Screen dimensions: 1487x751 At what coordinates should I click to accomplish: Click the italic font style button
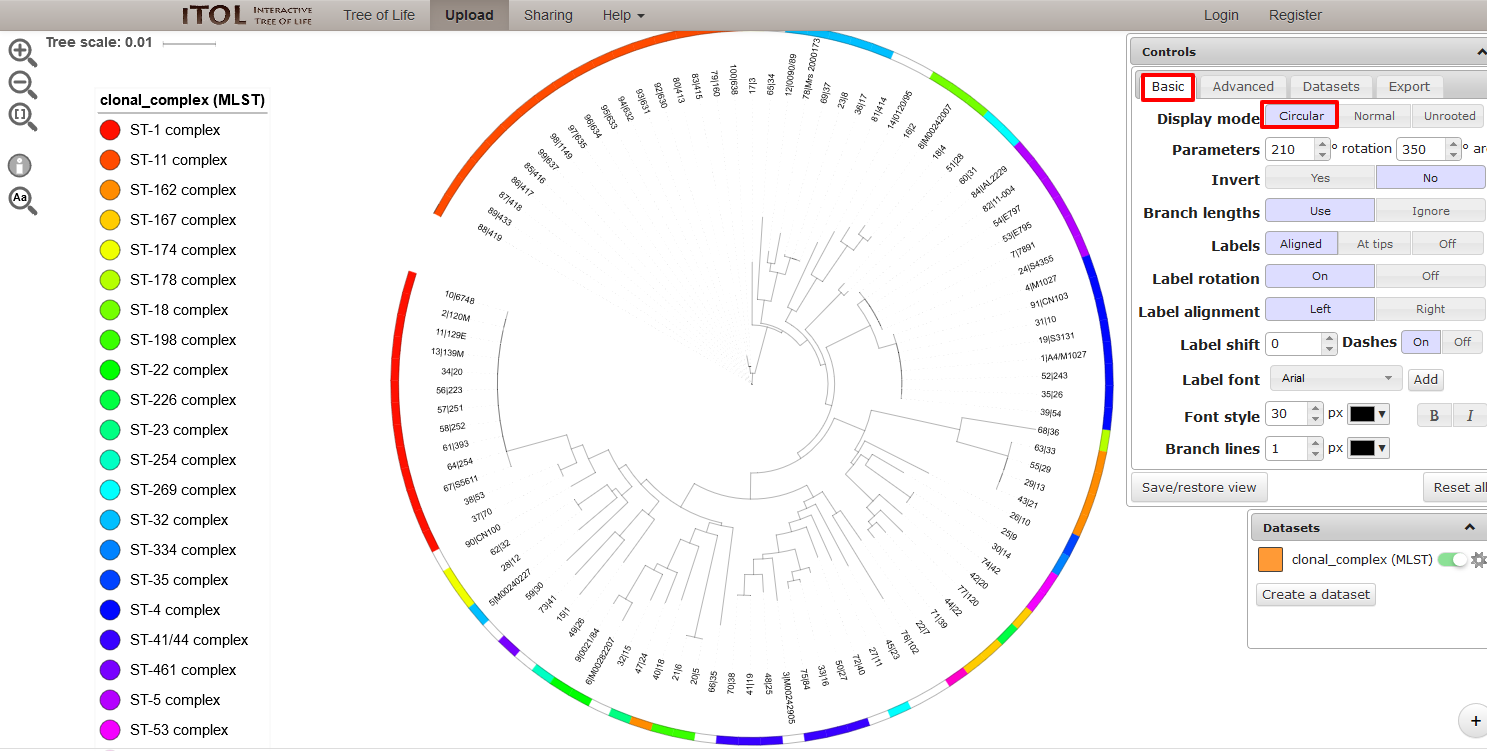coord(1469,415)
